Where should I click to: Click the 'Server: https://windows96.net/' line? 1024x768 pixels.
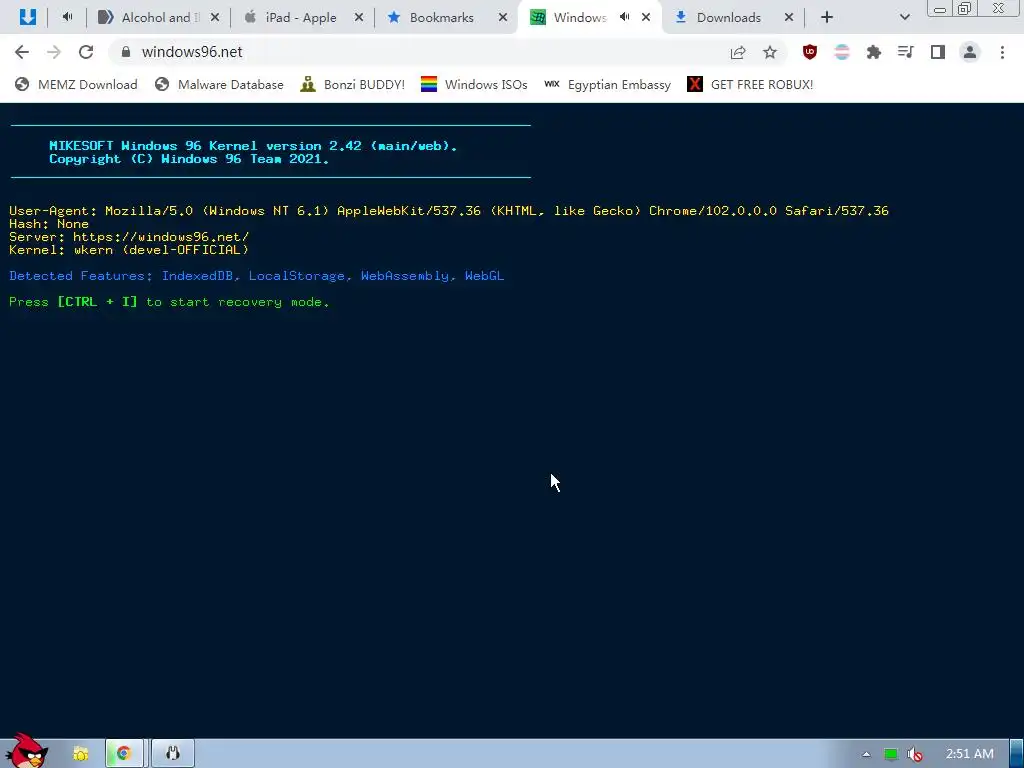coord(129,237)
